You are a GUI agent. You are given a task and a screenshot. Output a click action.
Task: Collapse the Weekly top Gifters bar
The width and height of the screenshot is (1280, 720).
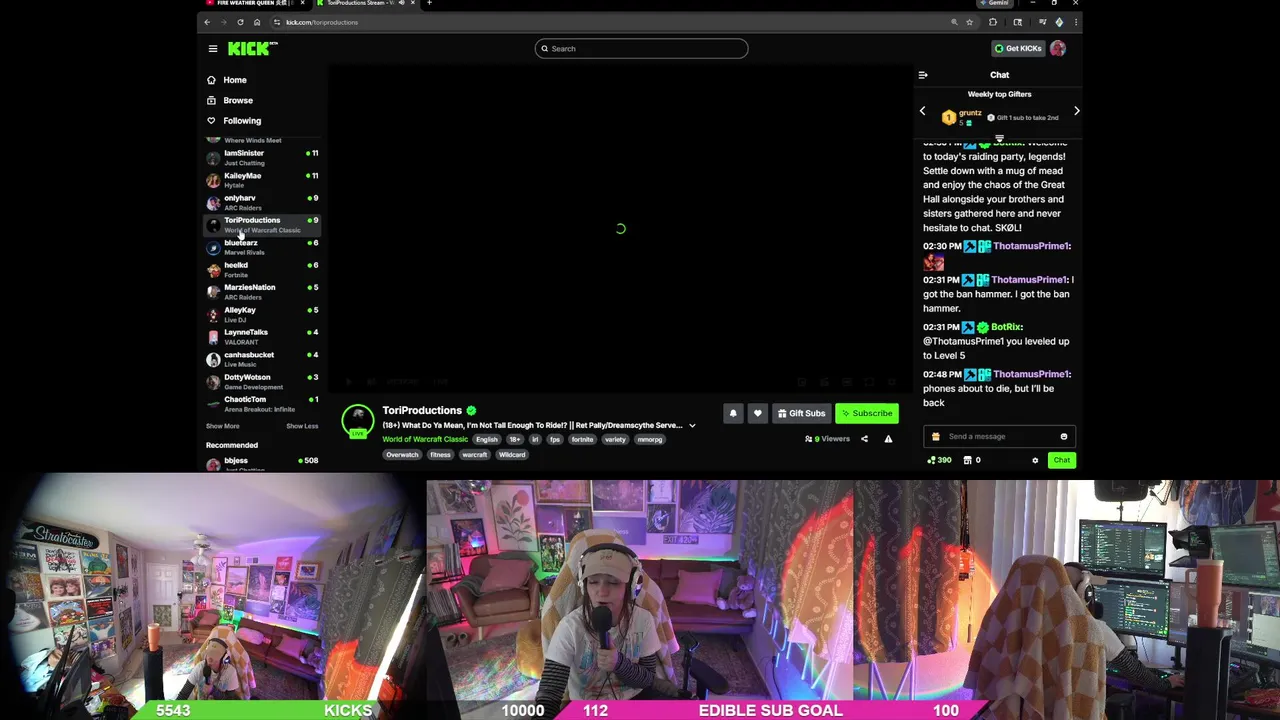[999, 139]
